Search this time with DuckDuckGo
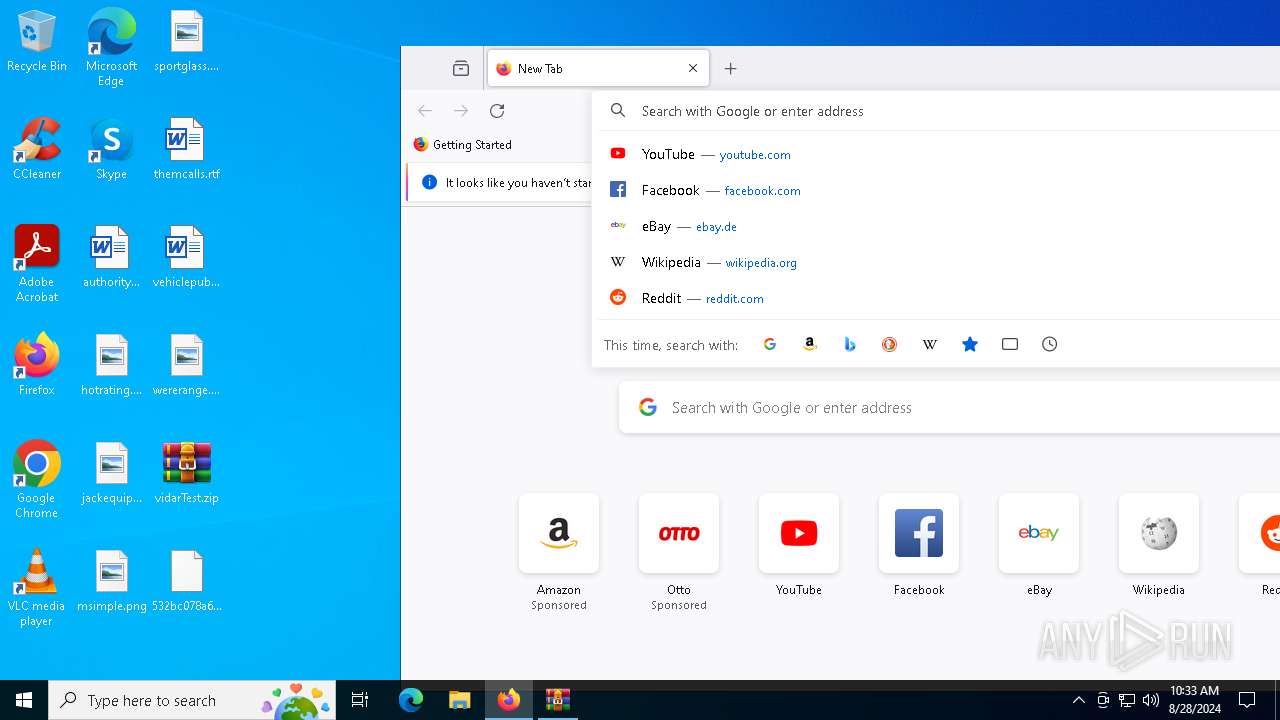 pyautogui.click(x=890, y=344)
